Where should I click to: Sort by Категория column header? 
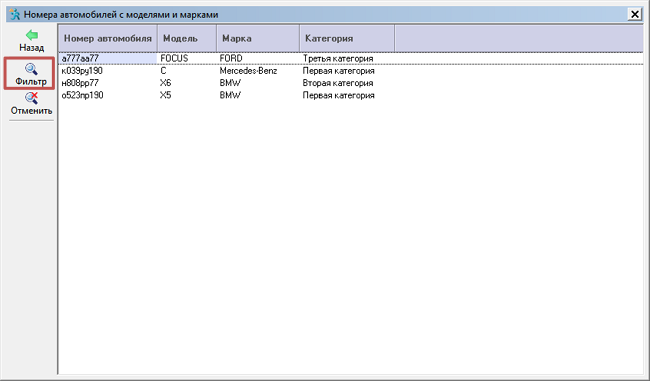coord(347,38)
